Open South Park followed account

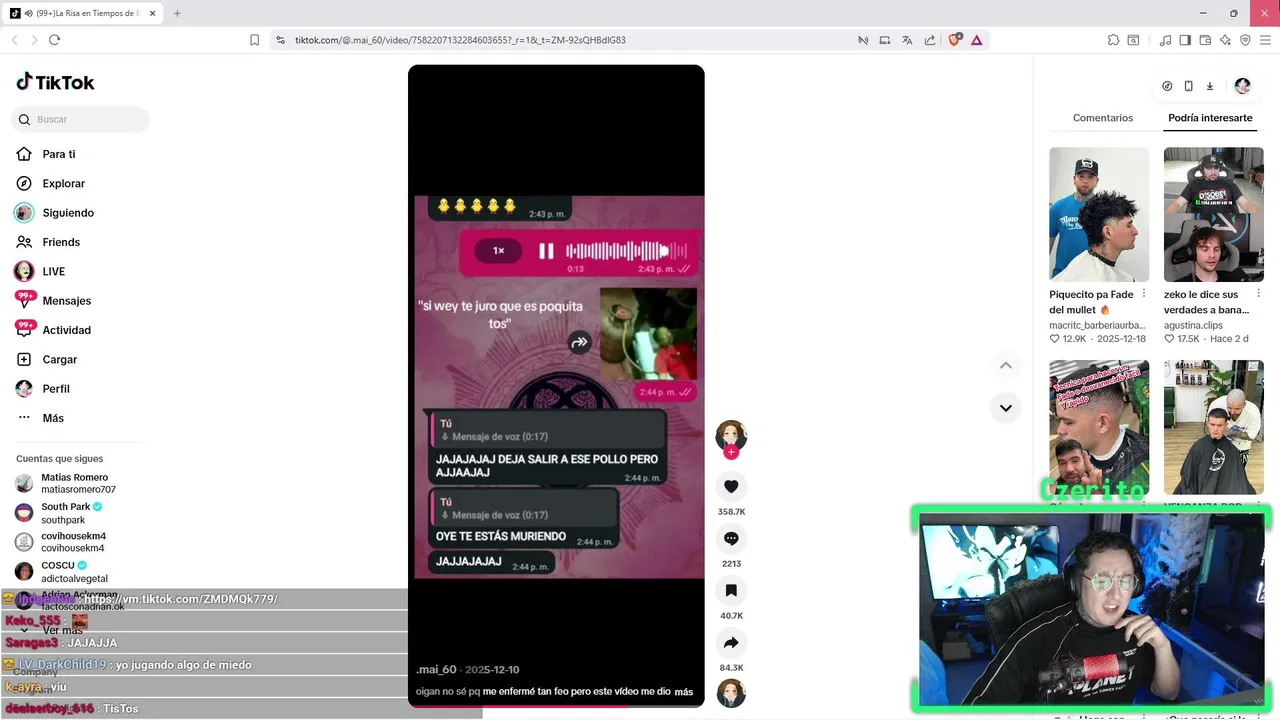[59, 513]
